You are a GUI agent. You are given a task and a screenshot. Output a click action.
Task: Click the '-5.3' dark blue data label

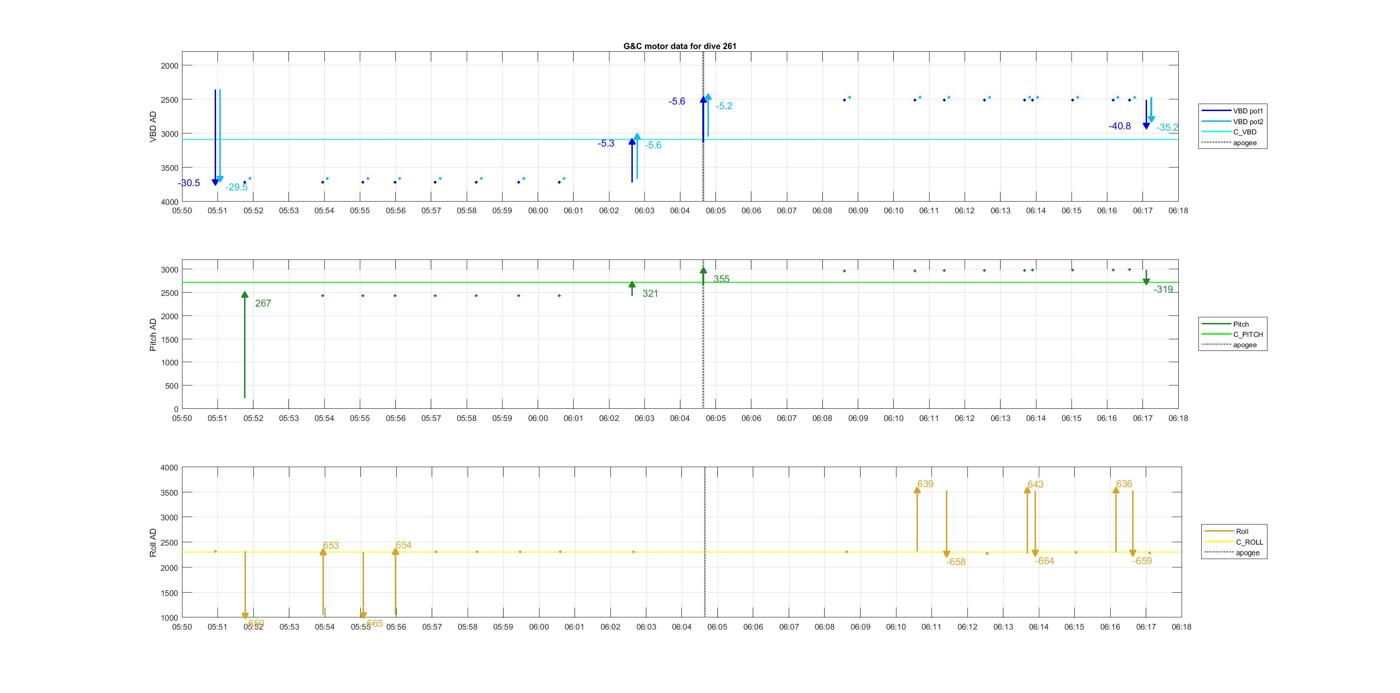pyautogui.click(x=606, y=144)
